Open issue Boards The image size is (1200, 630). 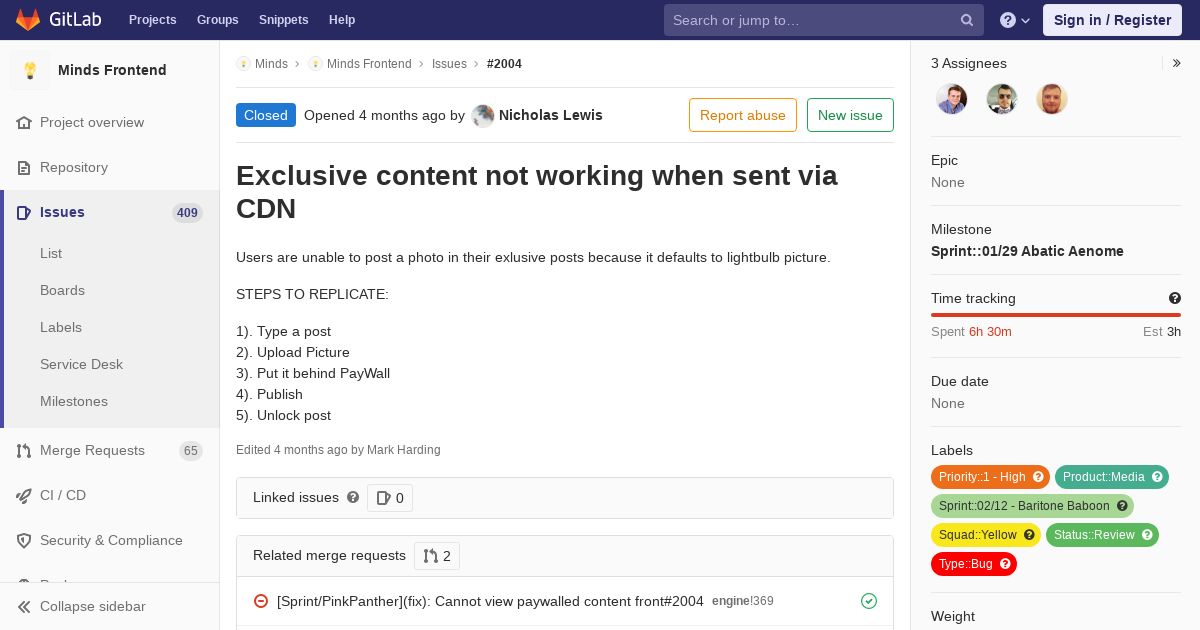coord(62,290)
